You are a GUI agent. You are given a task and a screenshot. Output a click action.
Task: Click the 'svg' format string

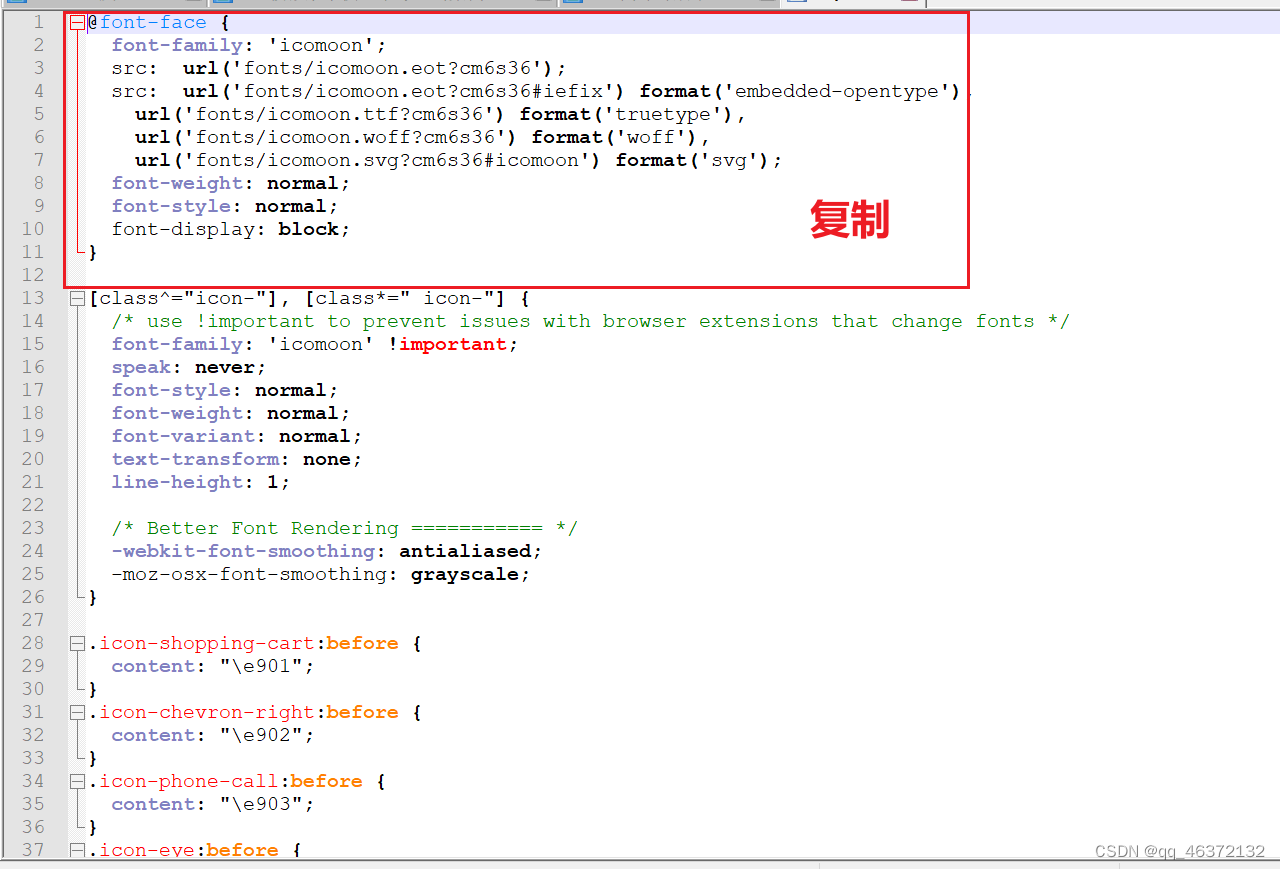tap(729, 160)
